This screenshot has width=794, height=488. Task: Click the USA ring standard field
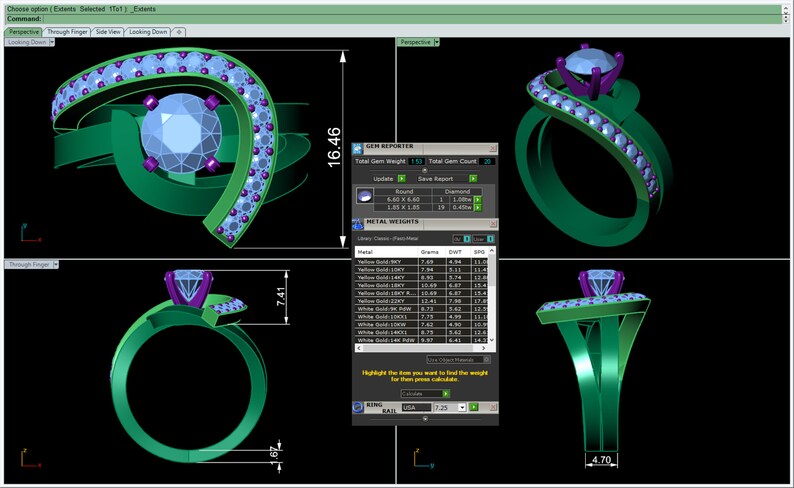click(x=416, y=408)
